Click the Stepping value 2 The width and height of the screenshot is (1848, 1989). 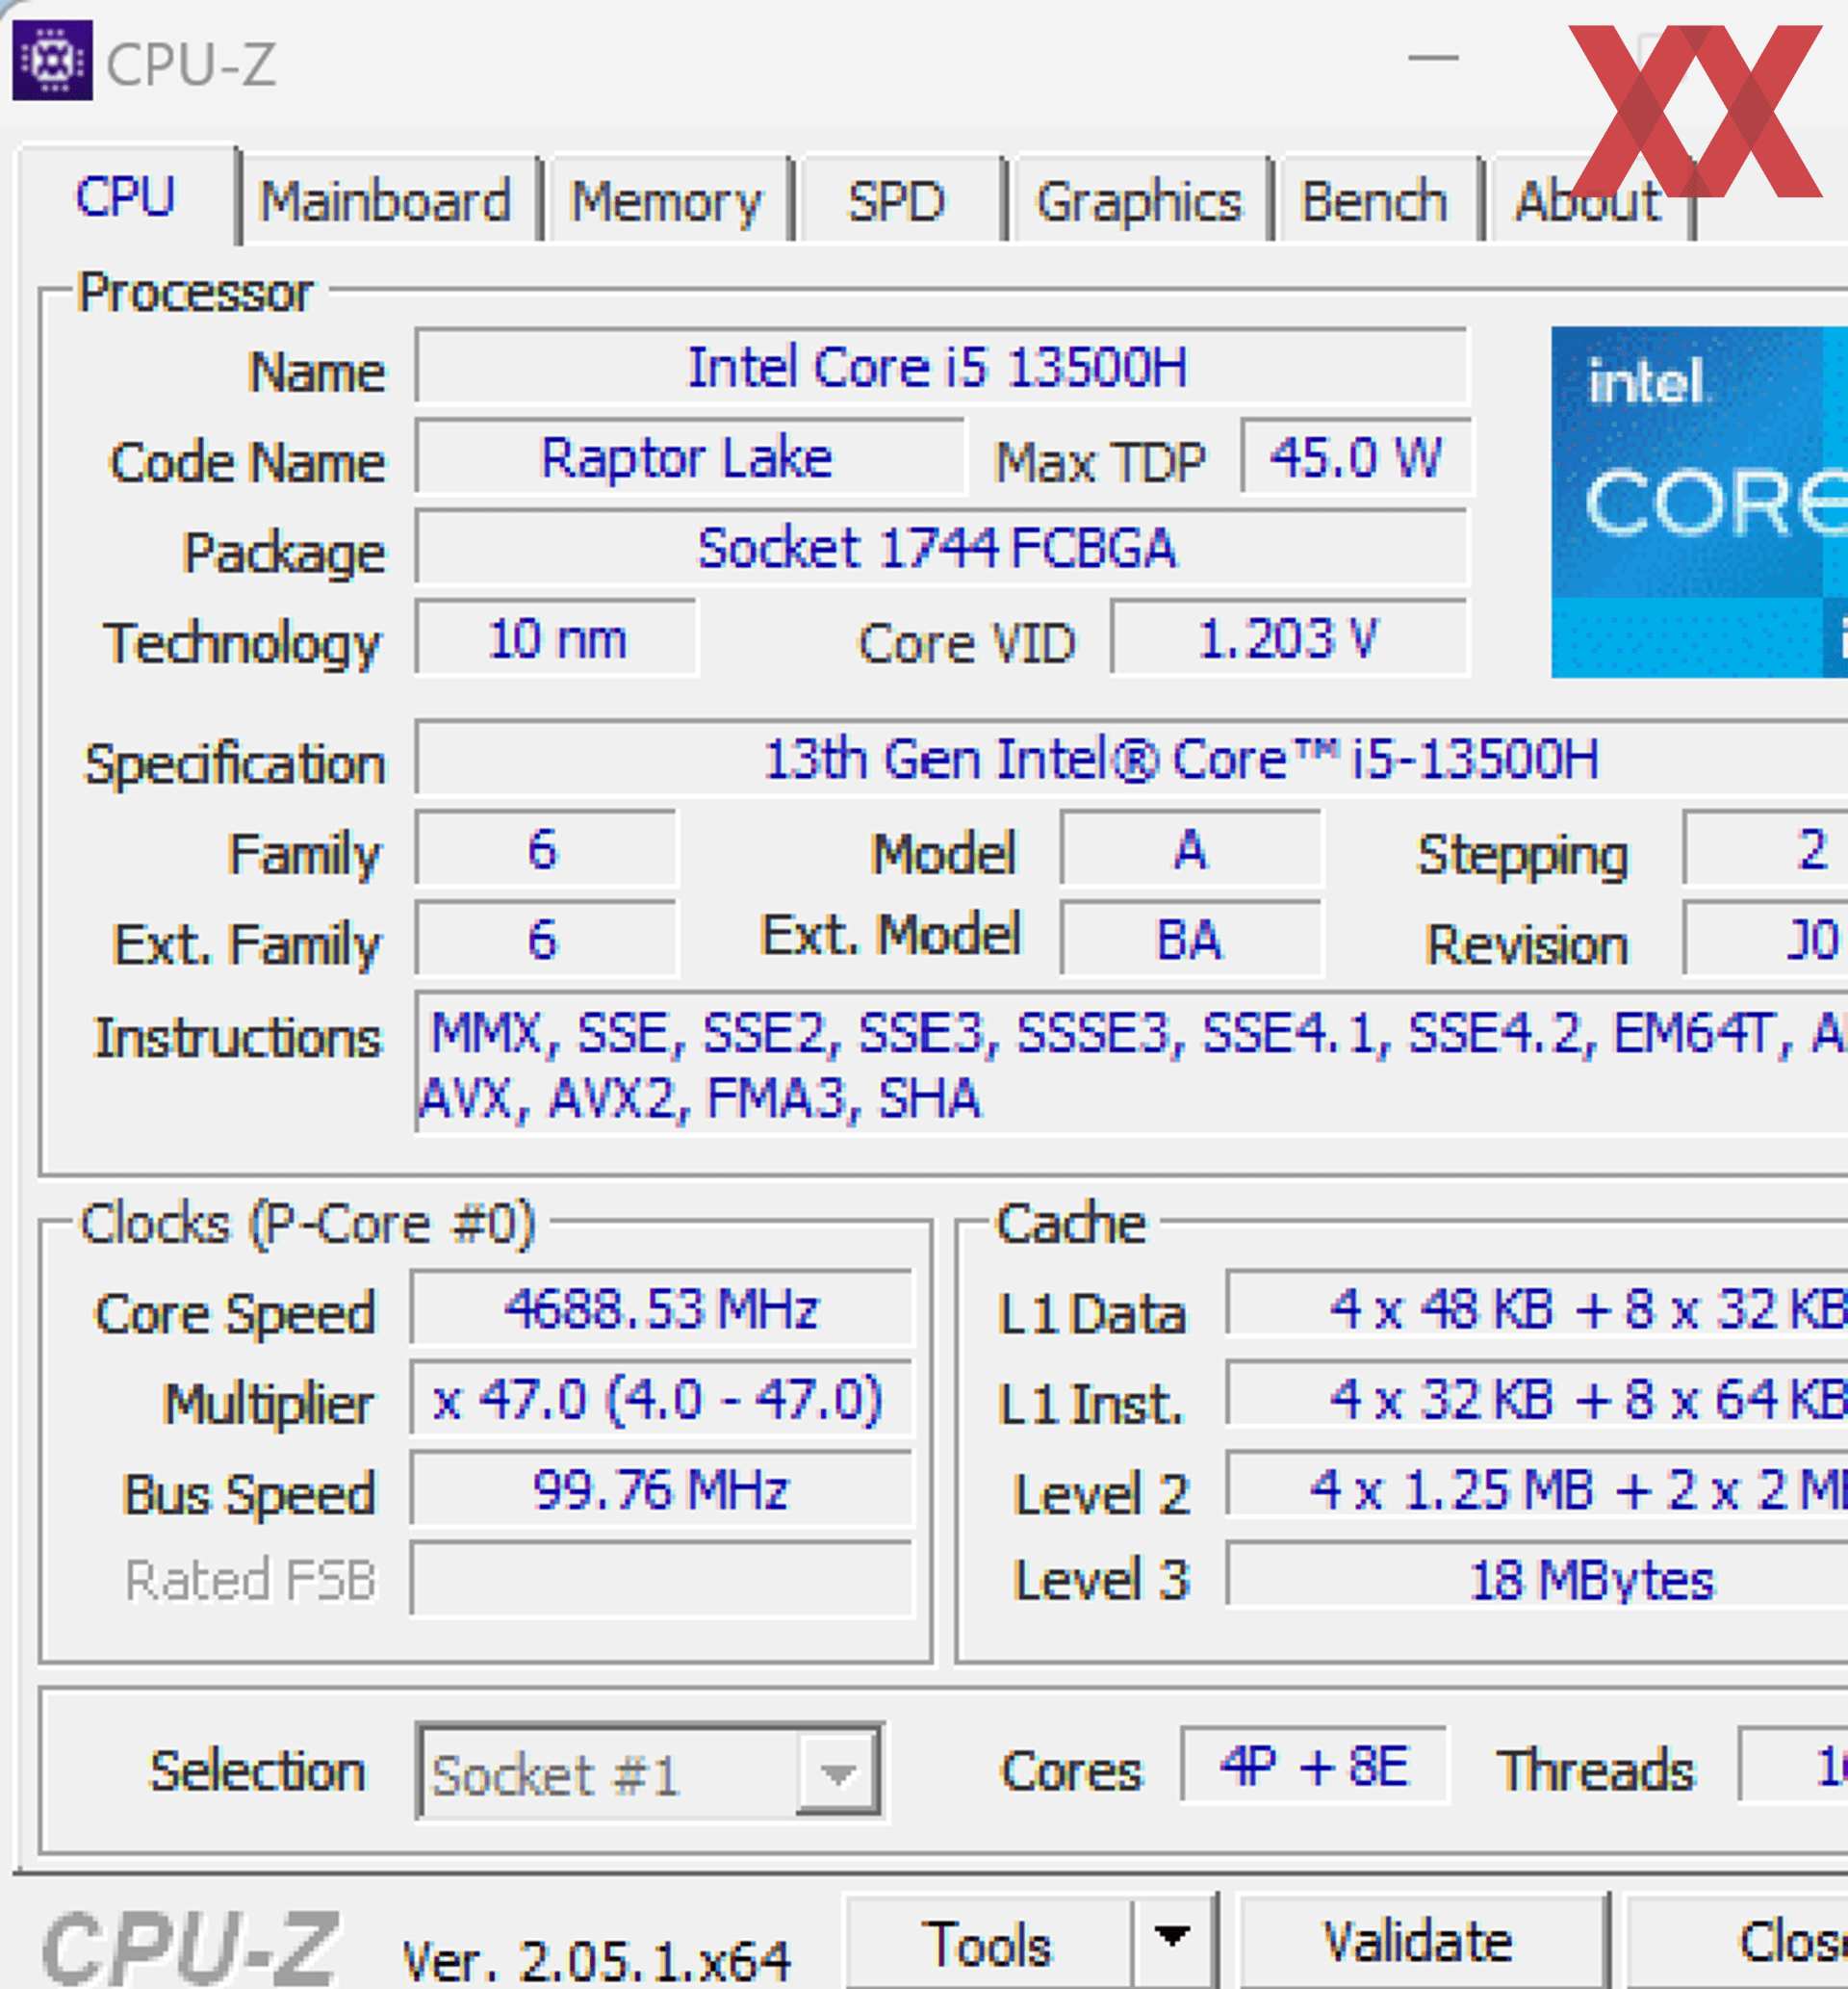[x=1766, y=849]
